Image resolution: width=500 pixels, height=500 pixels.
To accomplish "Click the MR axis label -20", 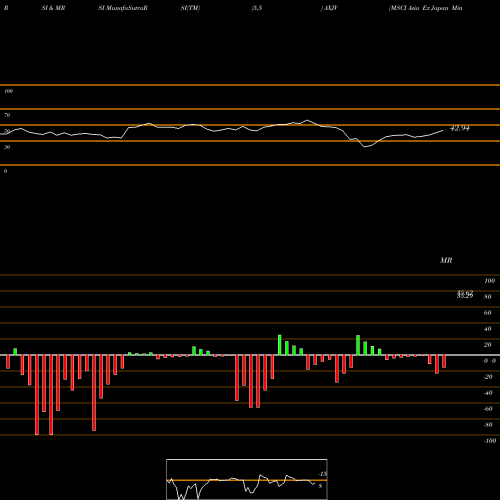I will point(488,377).
